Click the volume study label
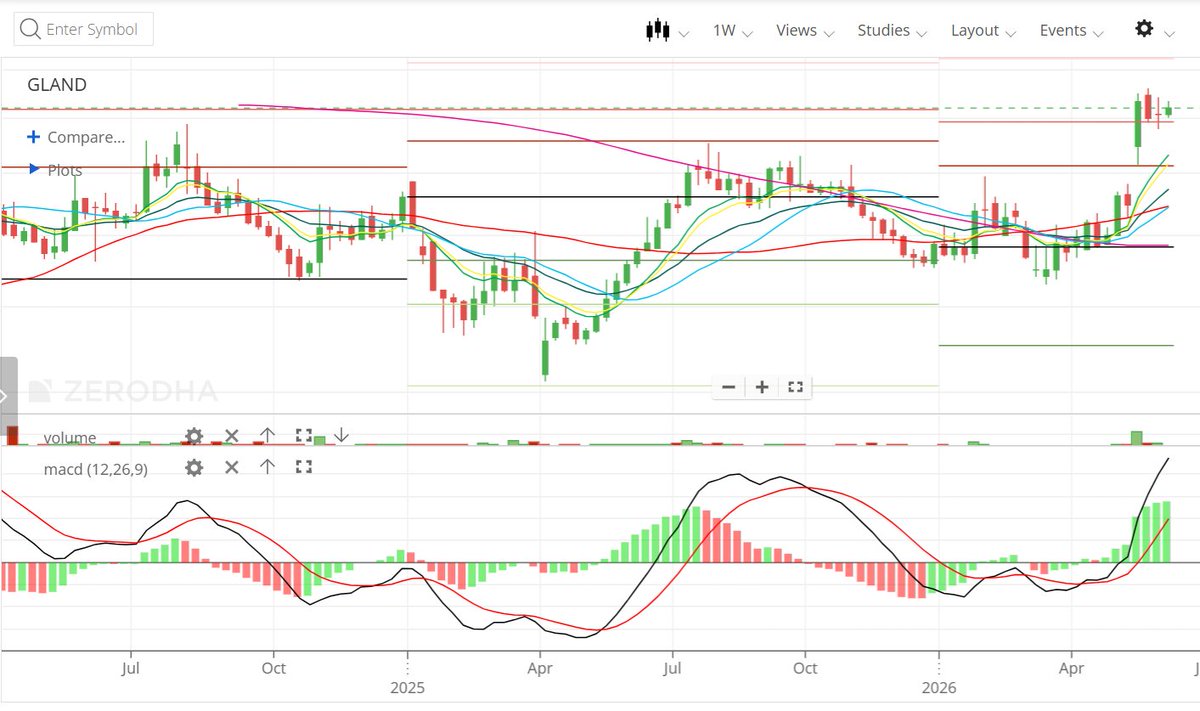 (70, 437)
